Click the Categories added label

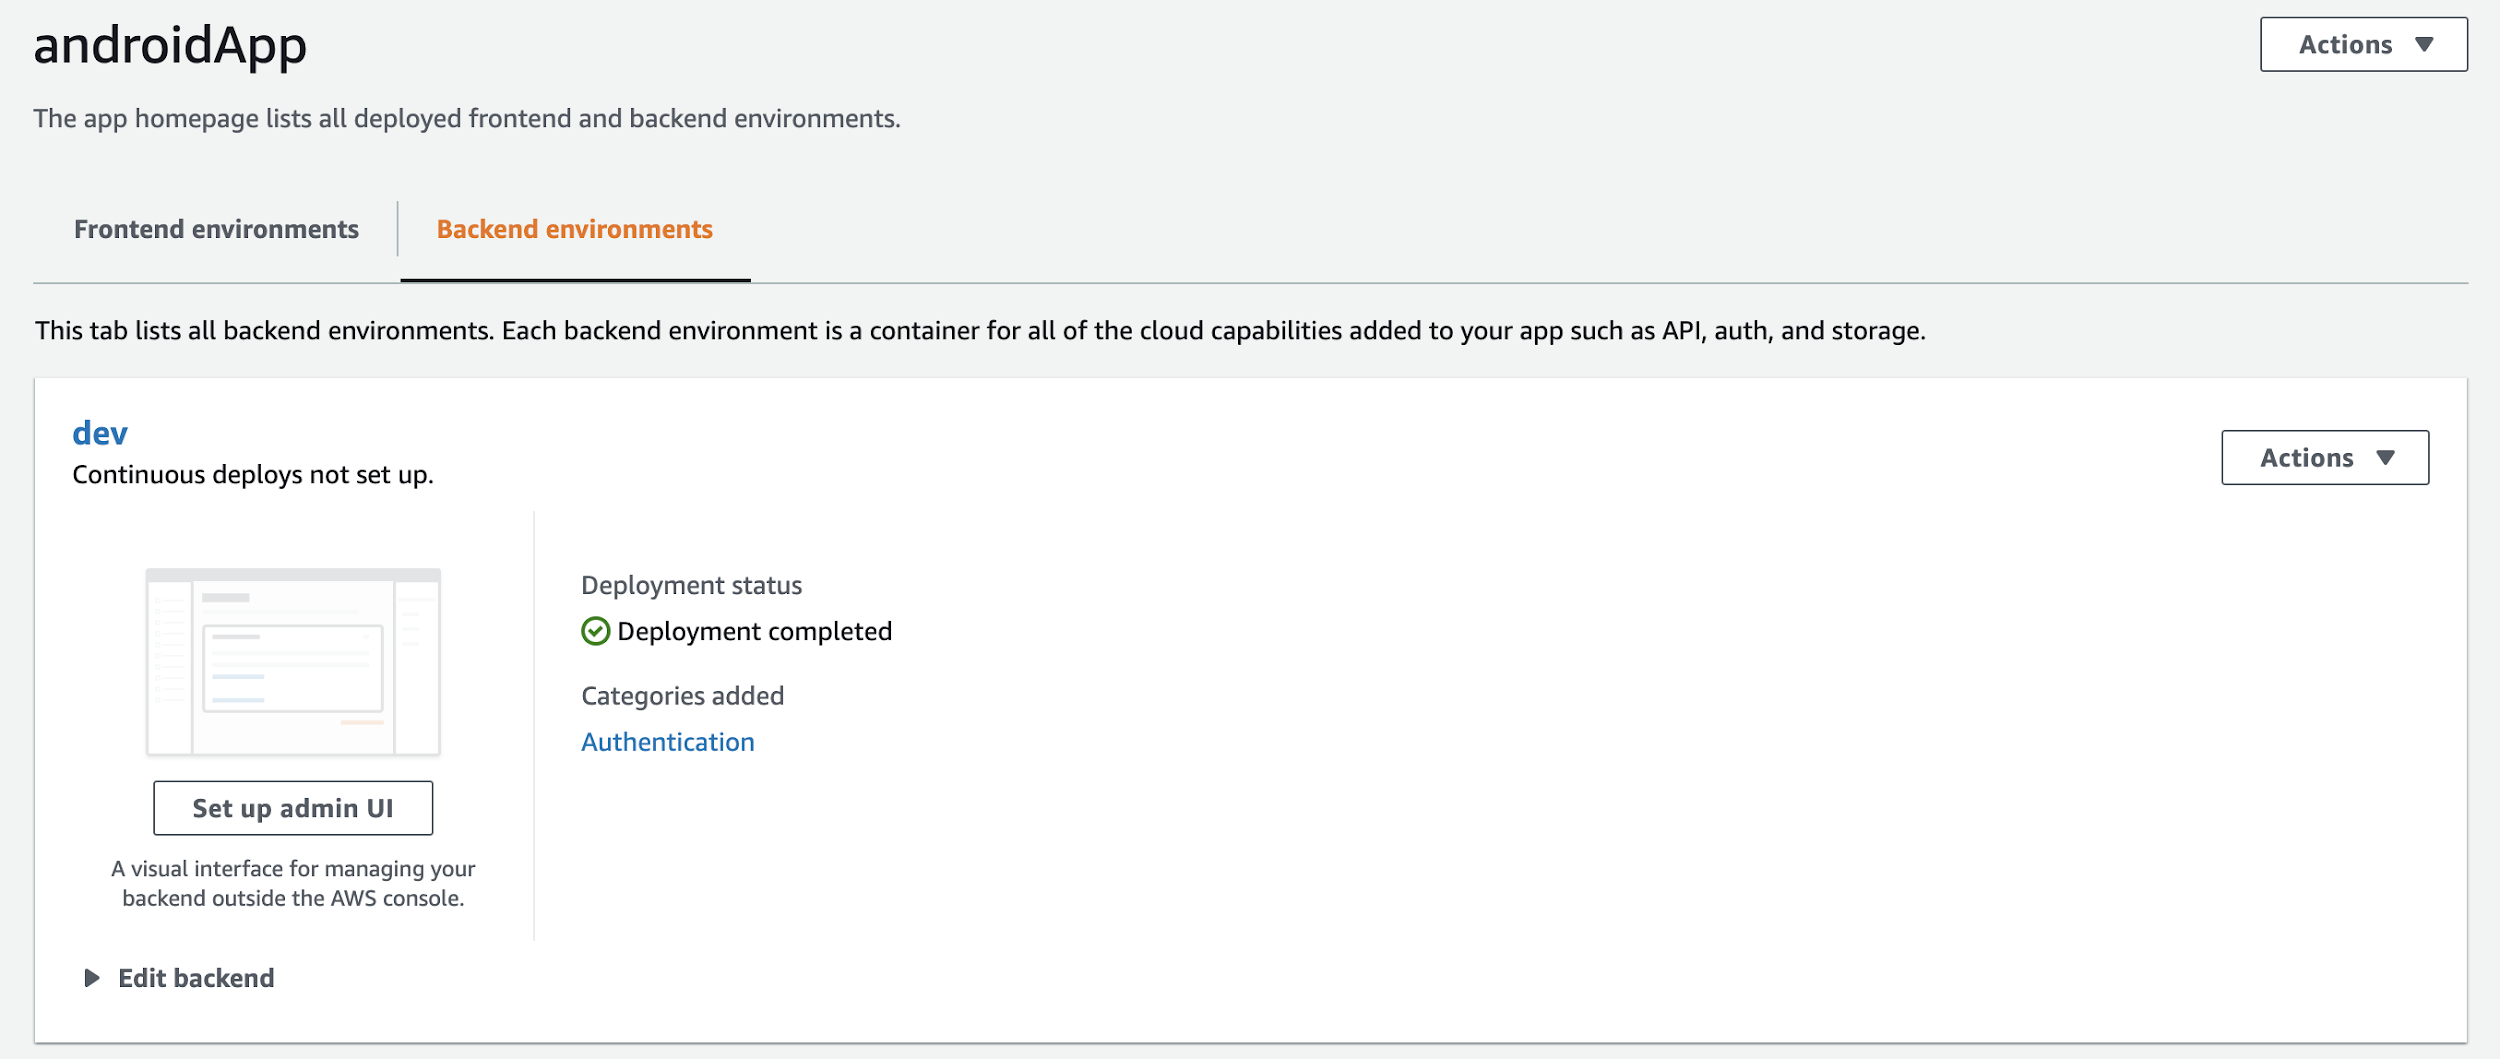[682, 696]
